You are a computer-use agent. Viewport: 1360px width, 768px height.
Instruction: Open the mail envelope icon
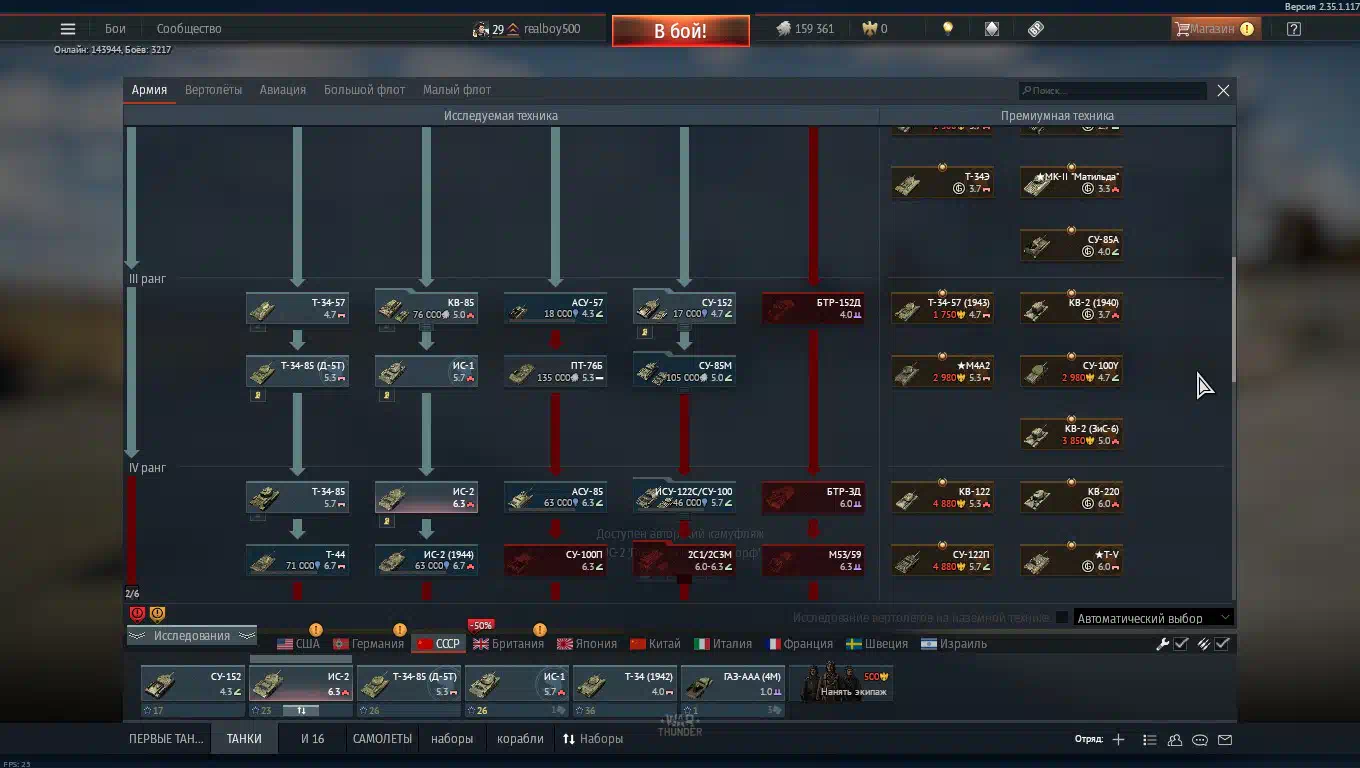[x=1225, y=740]
